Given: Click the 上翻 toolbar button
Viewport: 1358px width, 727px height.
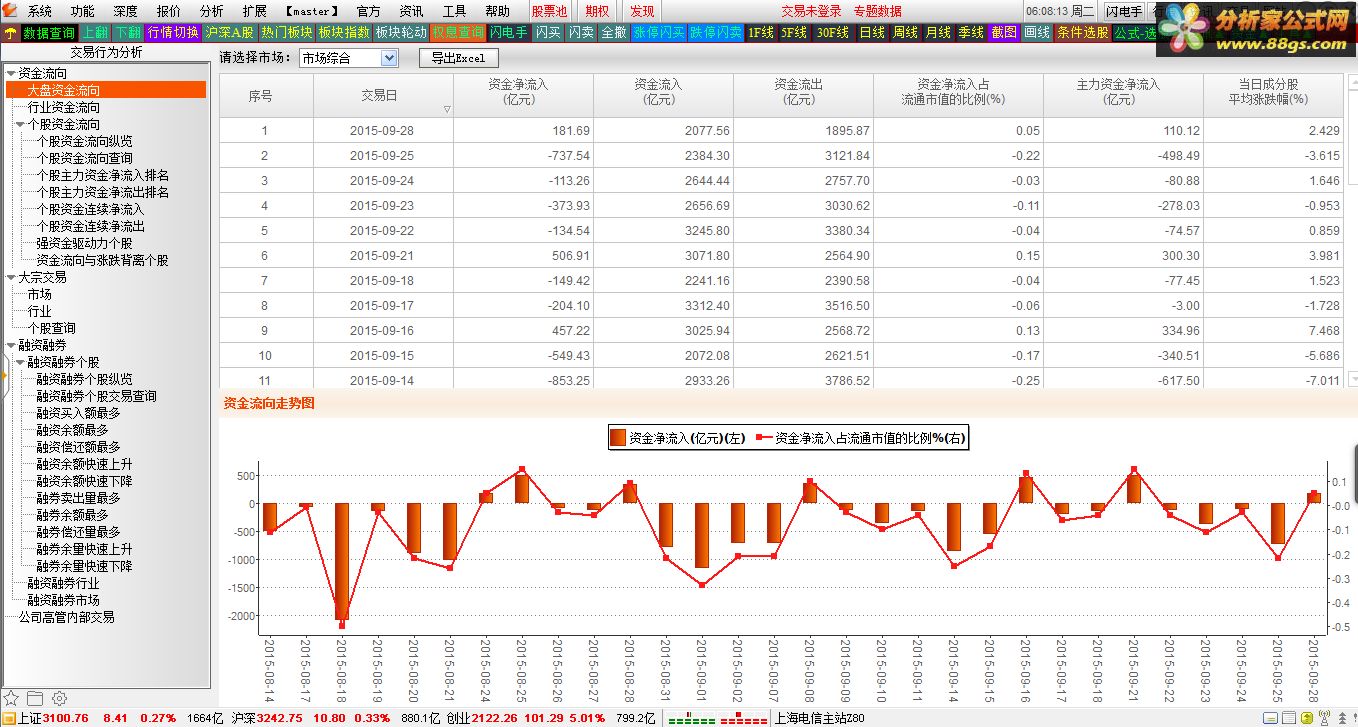Looking at the screenshot, I should pos(94,33).
